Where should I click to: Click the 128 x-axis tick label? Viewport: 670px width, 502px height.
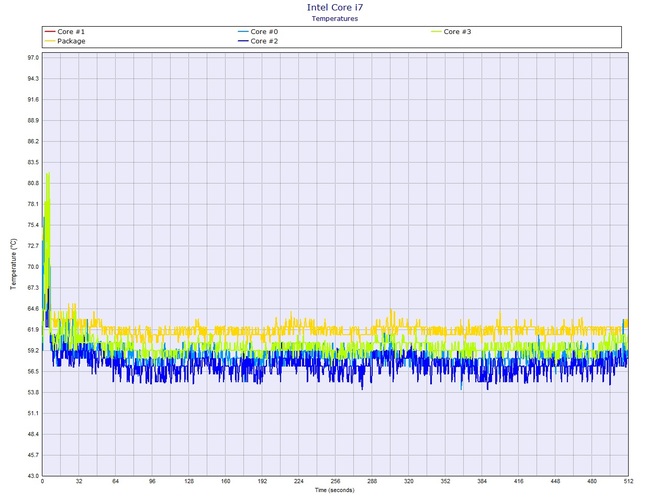pyautogui.click(x=189, y=481)
